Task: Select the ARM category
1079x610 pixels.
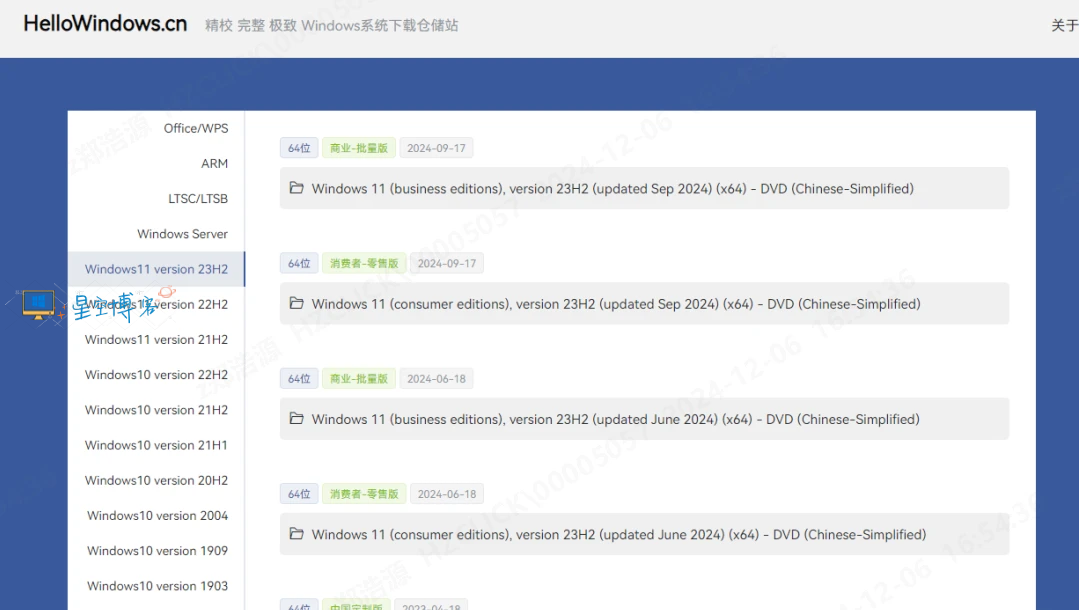Action: click(214, 163)
